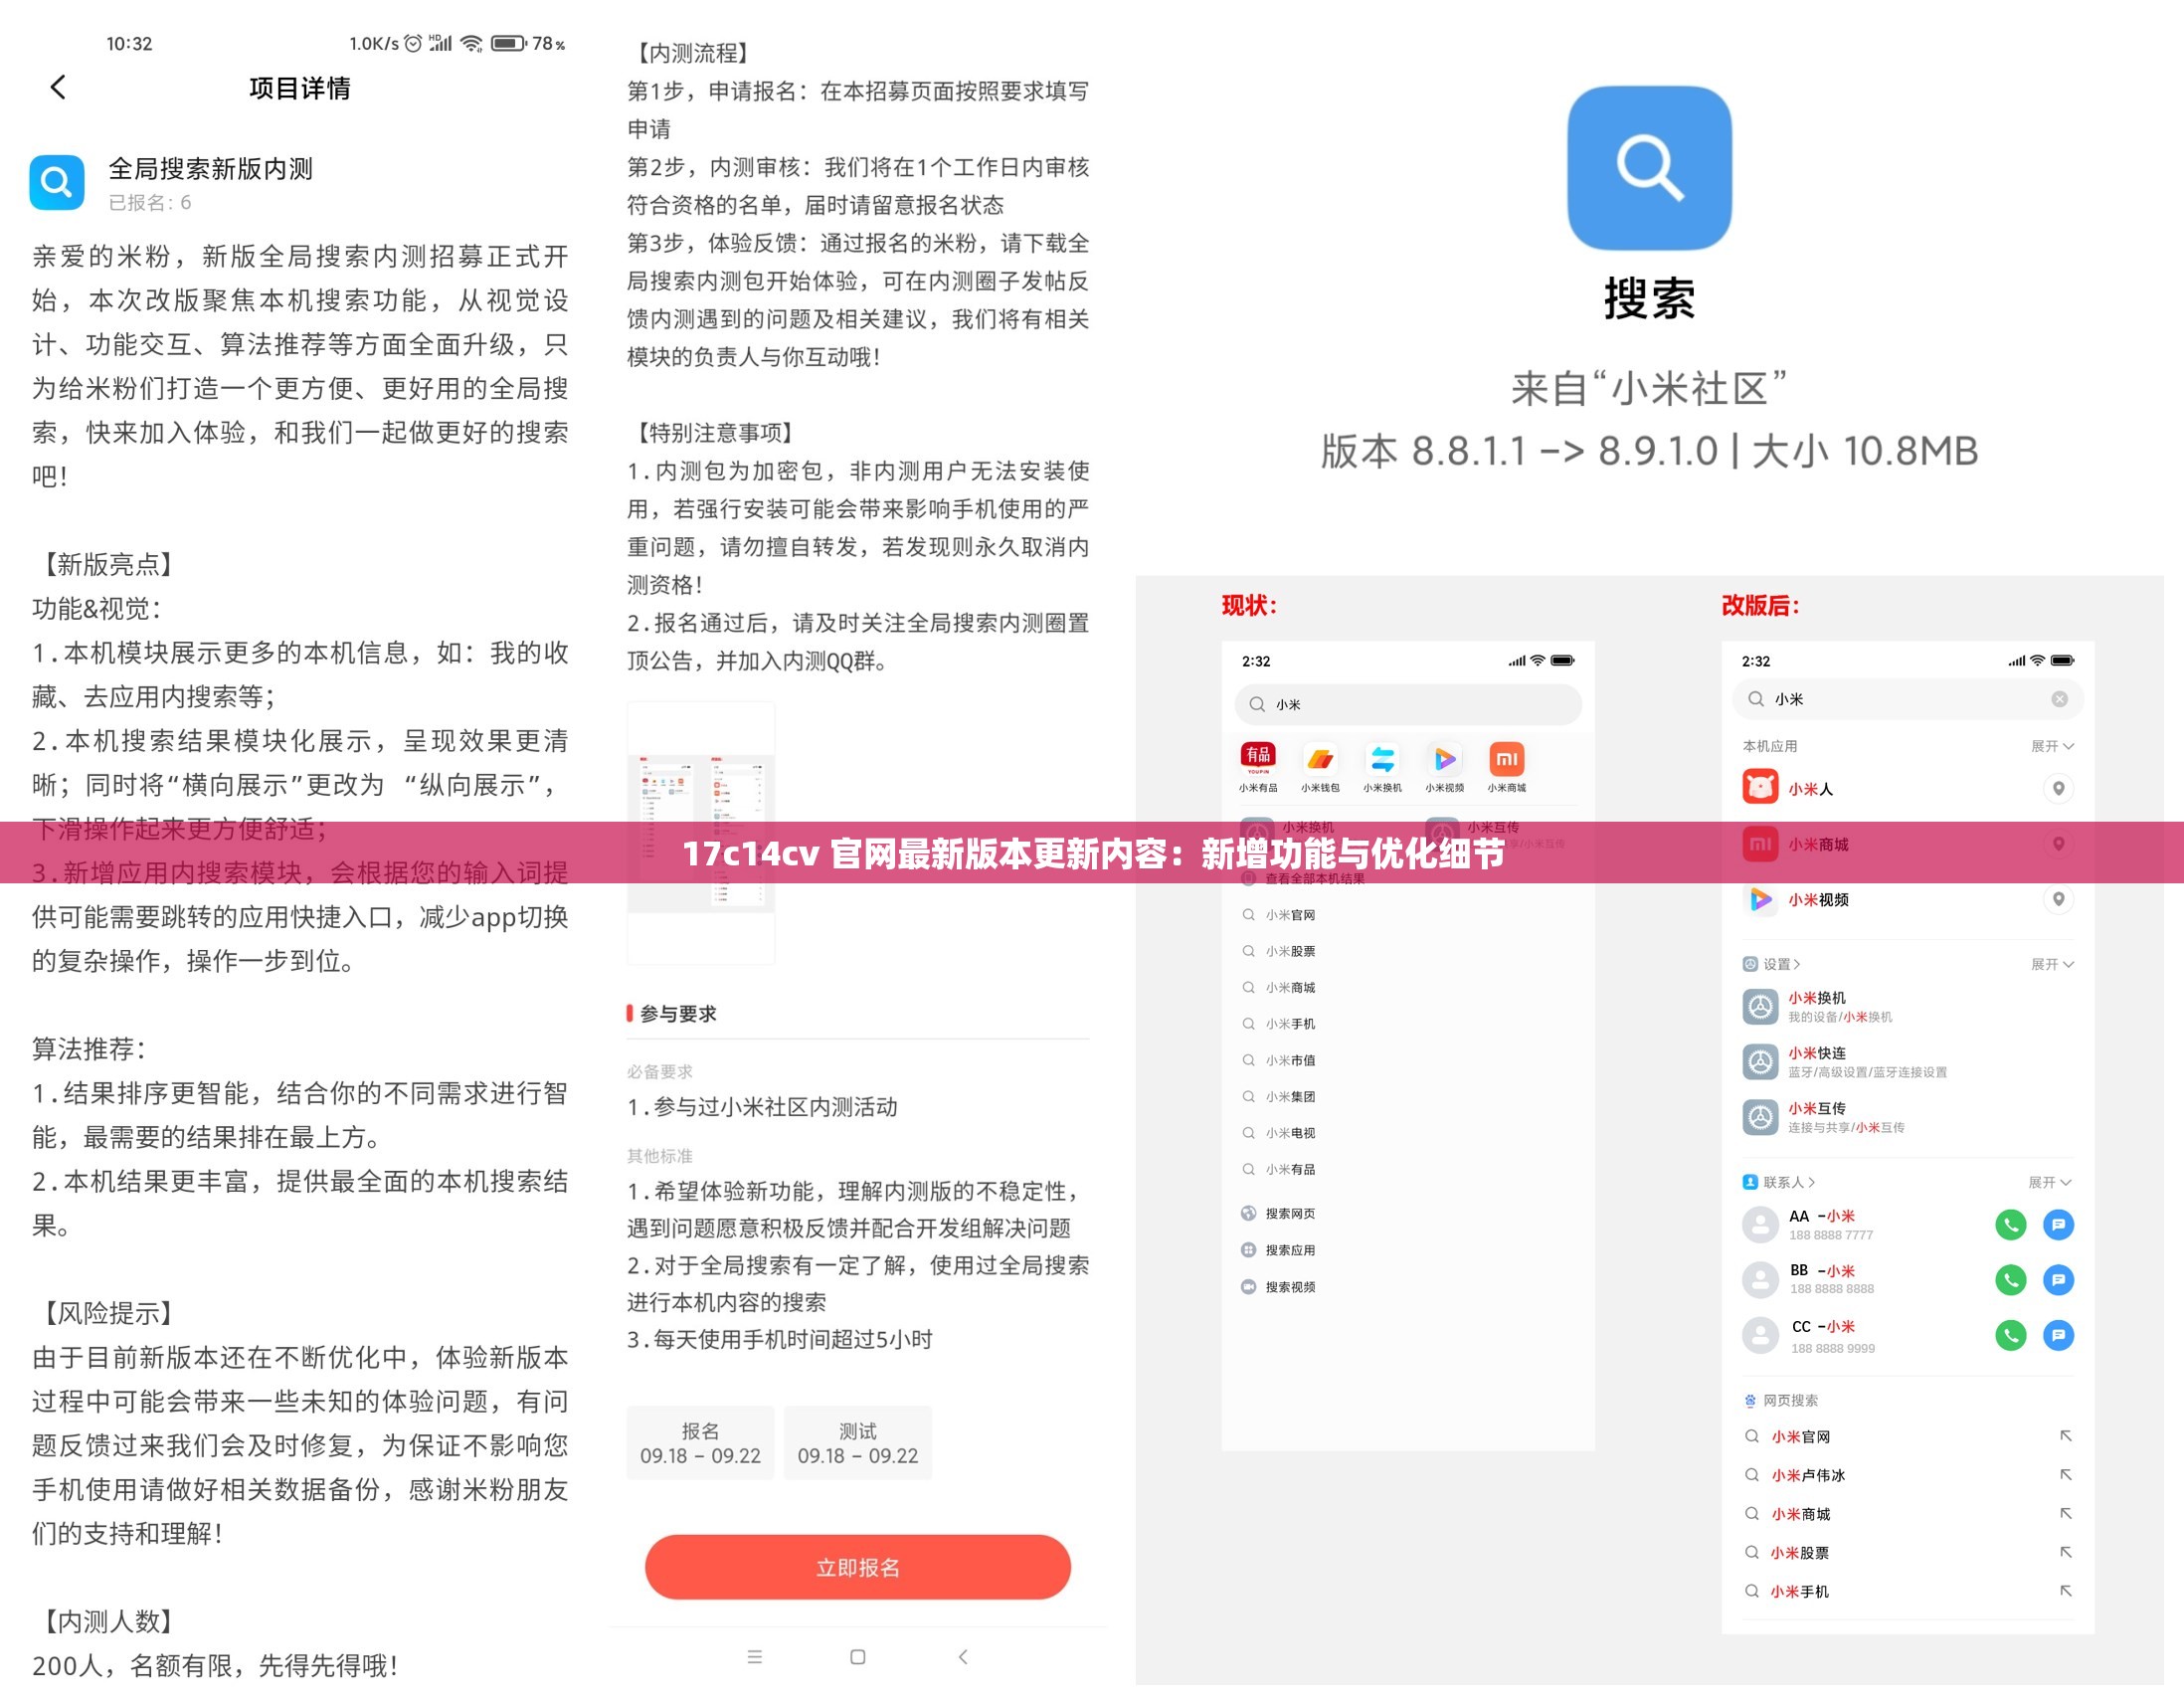
Task: Expand the 设置 results section
Action: (x=2052, y=964)
